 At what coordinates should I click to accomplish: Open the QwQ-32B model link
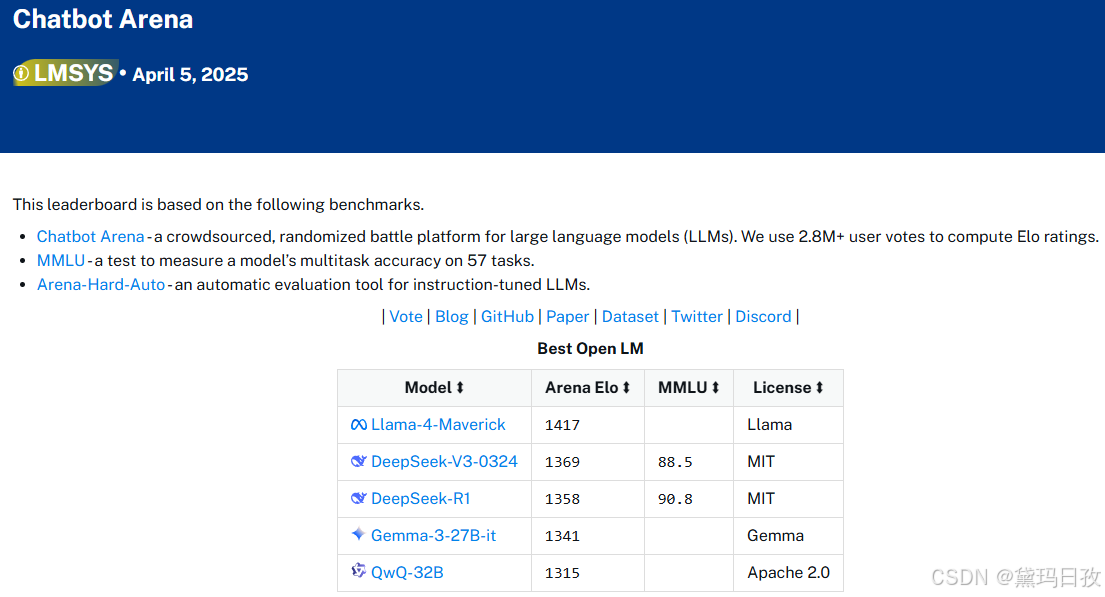pyautogui.click(x=407, y=572)
